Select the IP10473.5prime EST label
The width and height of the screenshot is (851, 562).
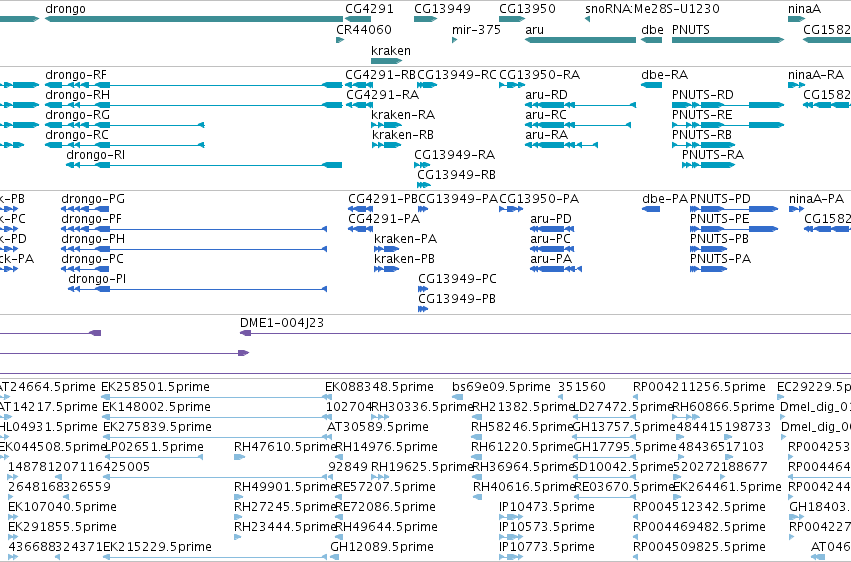[547, 507]
